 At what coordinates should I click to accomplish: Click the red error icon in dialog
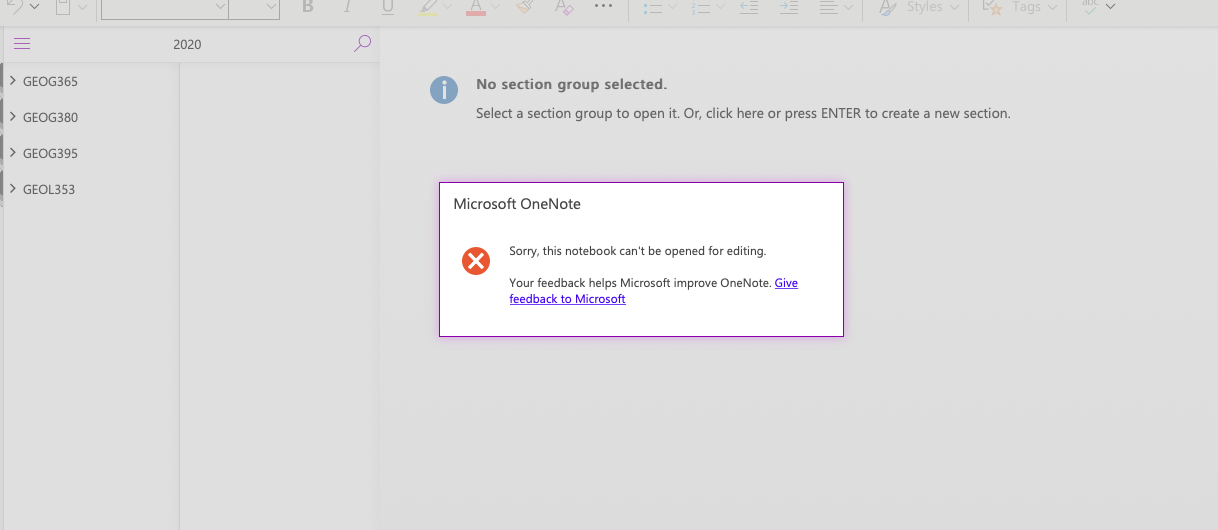click(x=476, y=261)
